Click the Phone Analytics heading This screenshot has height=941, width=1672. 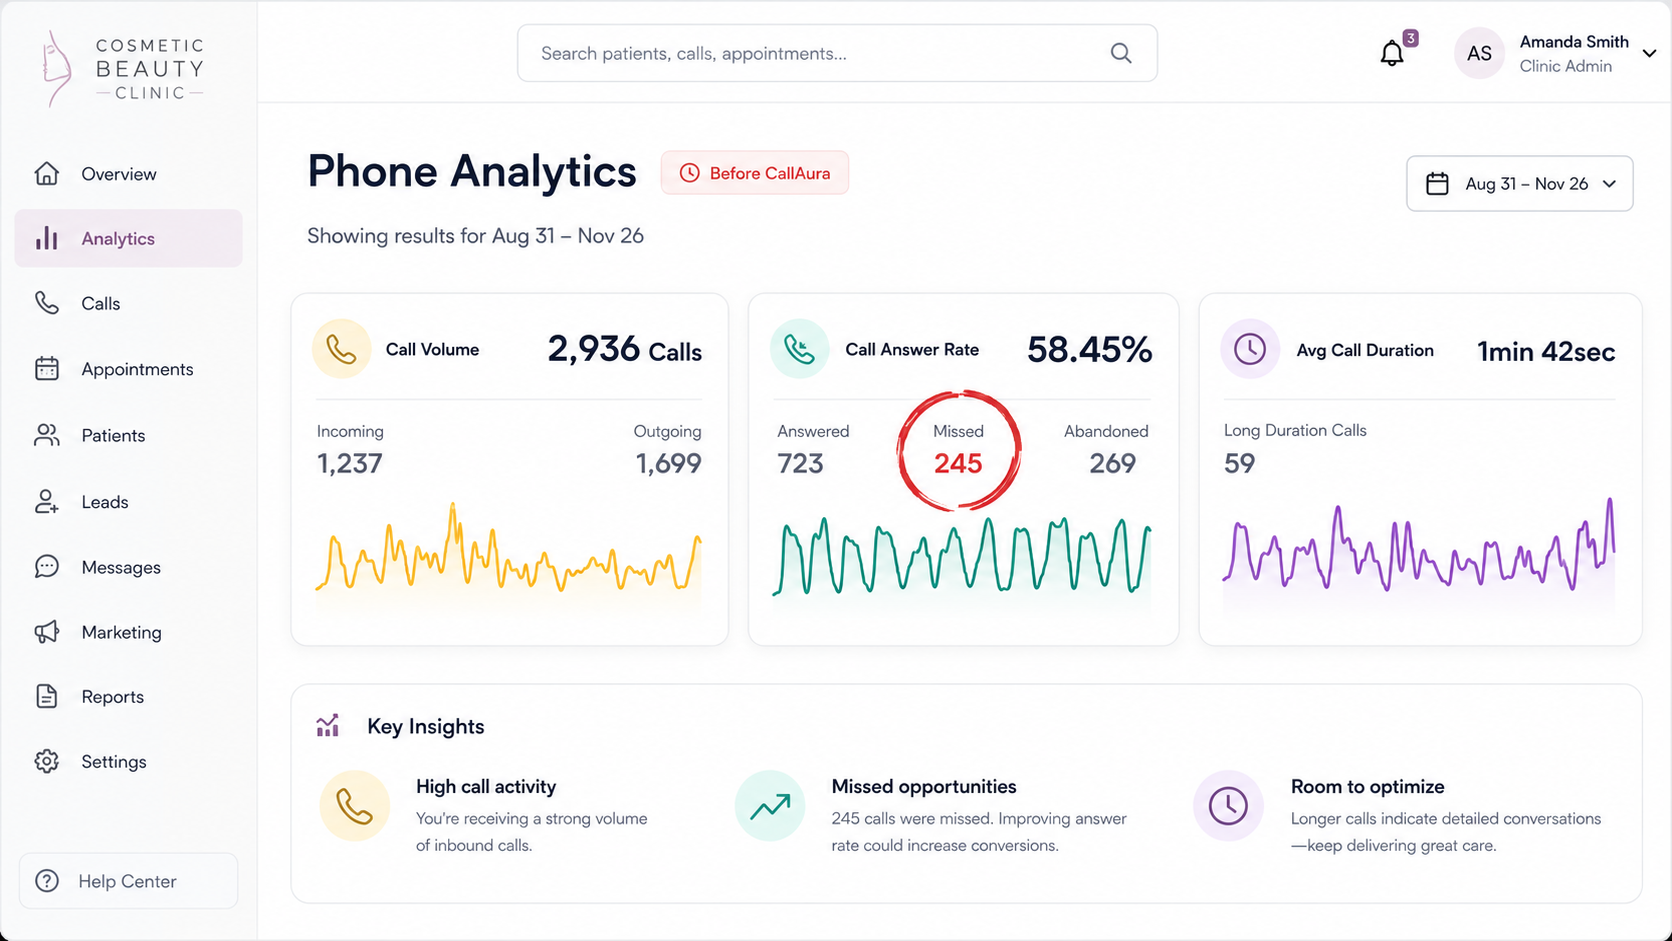pyautogui.click(x=472, y=171)
